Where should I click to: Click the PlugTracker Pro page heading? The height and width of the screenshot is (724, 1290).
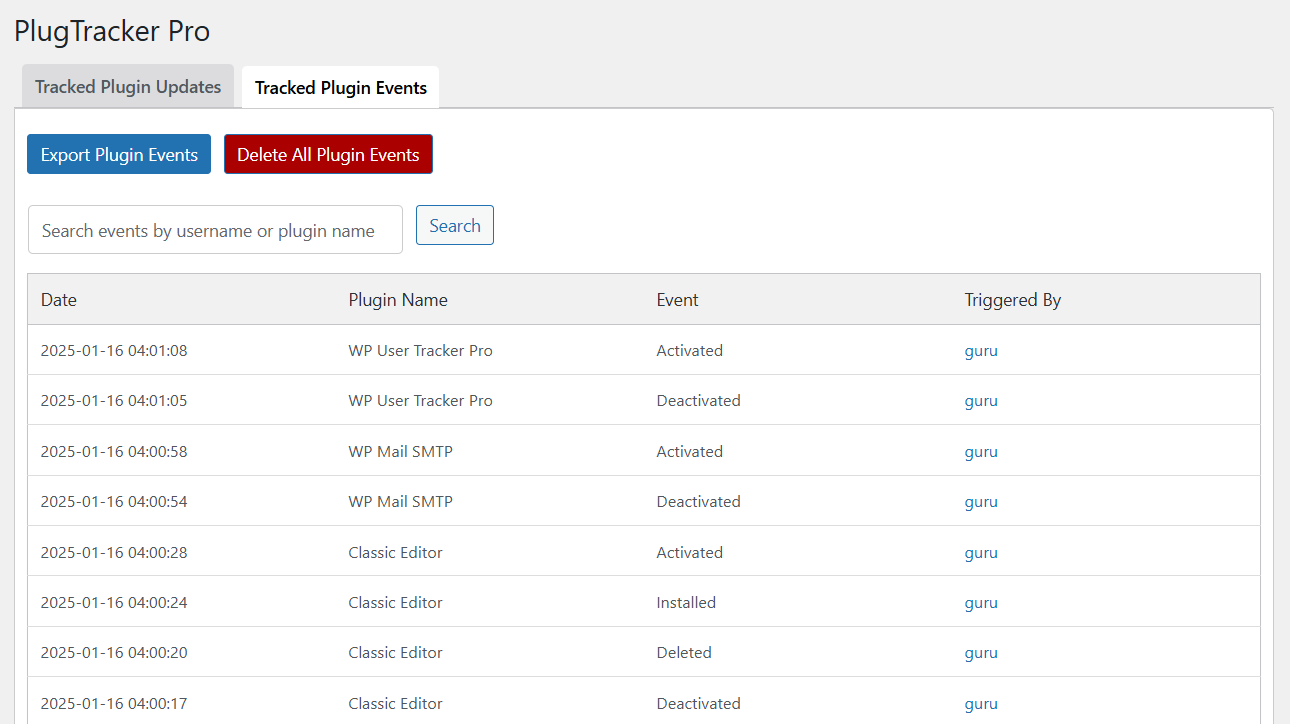pos(112,31)
